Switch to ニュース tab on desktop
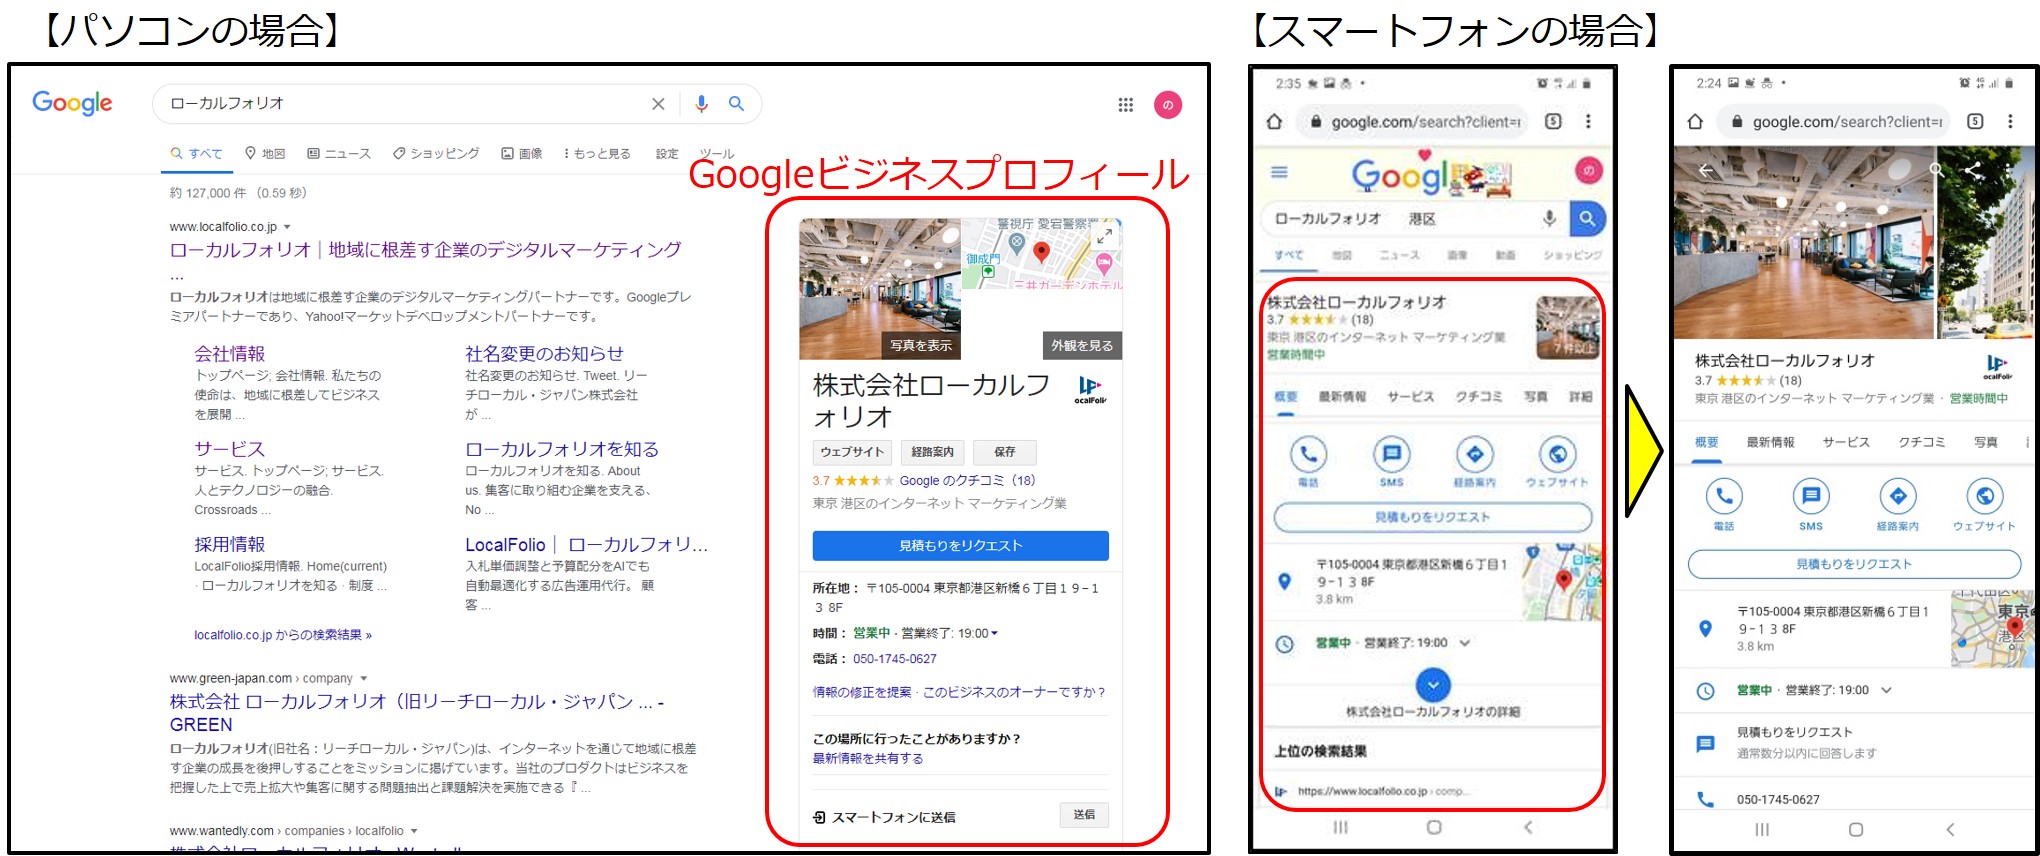The height and width of the screenshot is (856, 2040). pos(339,154)
